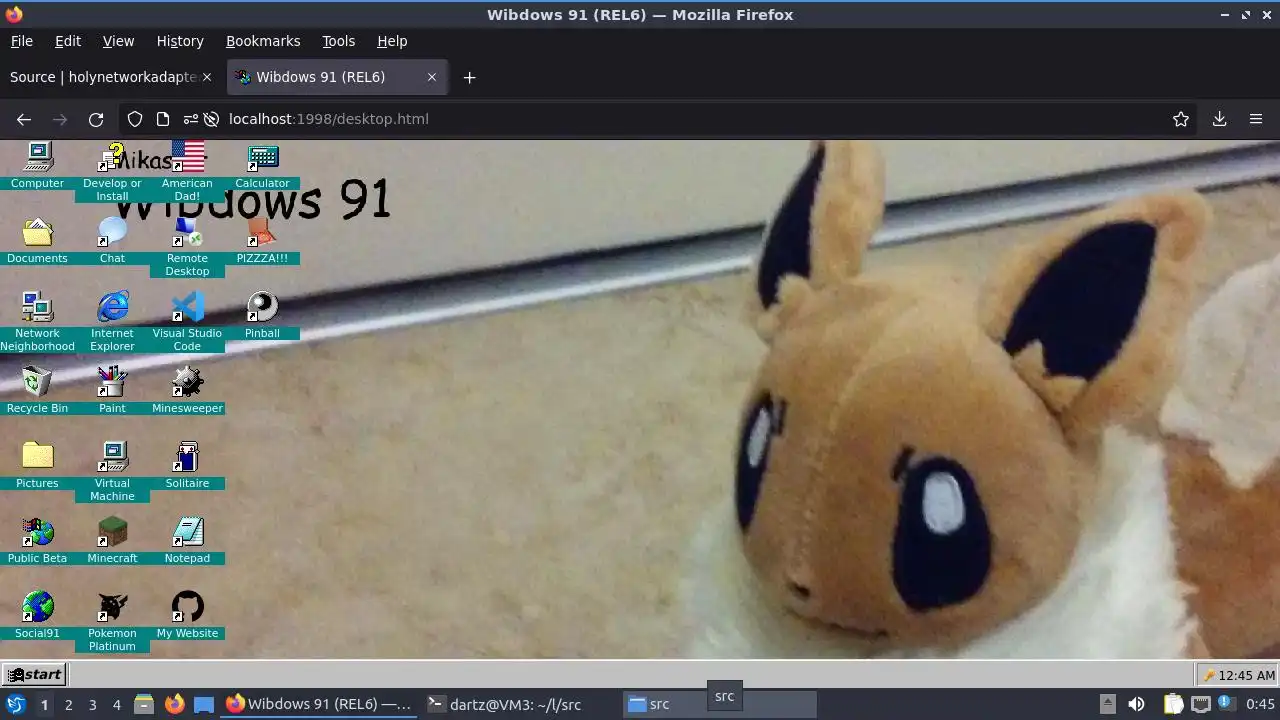Open a new Firefox tab
The width and height of the screenshot is (1280, 720).
coord(469,77)
